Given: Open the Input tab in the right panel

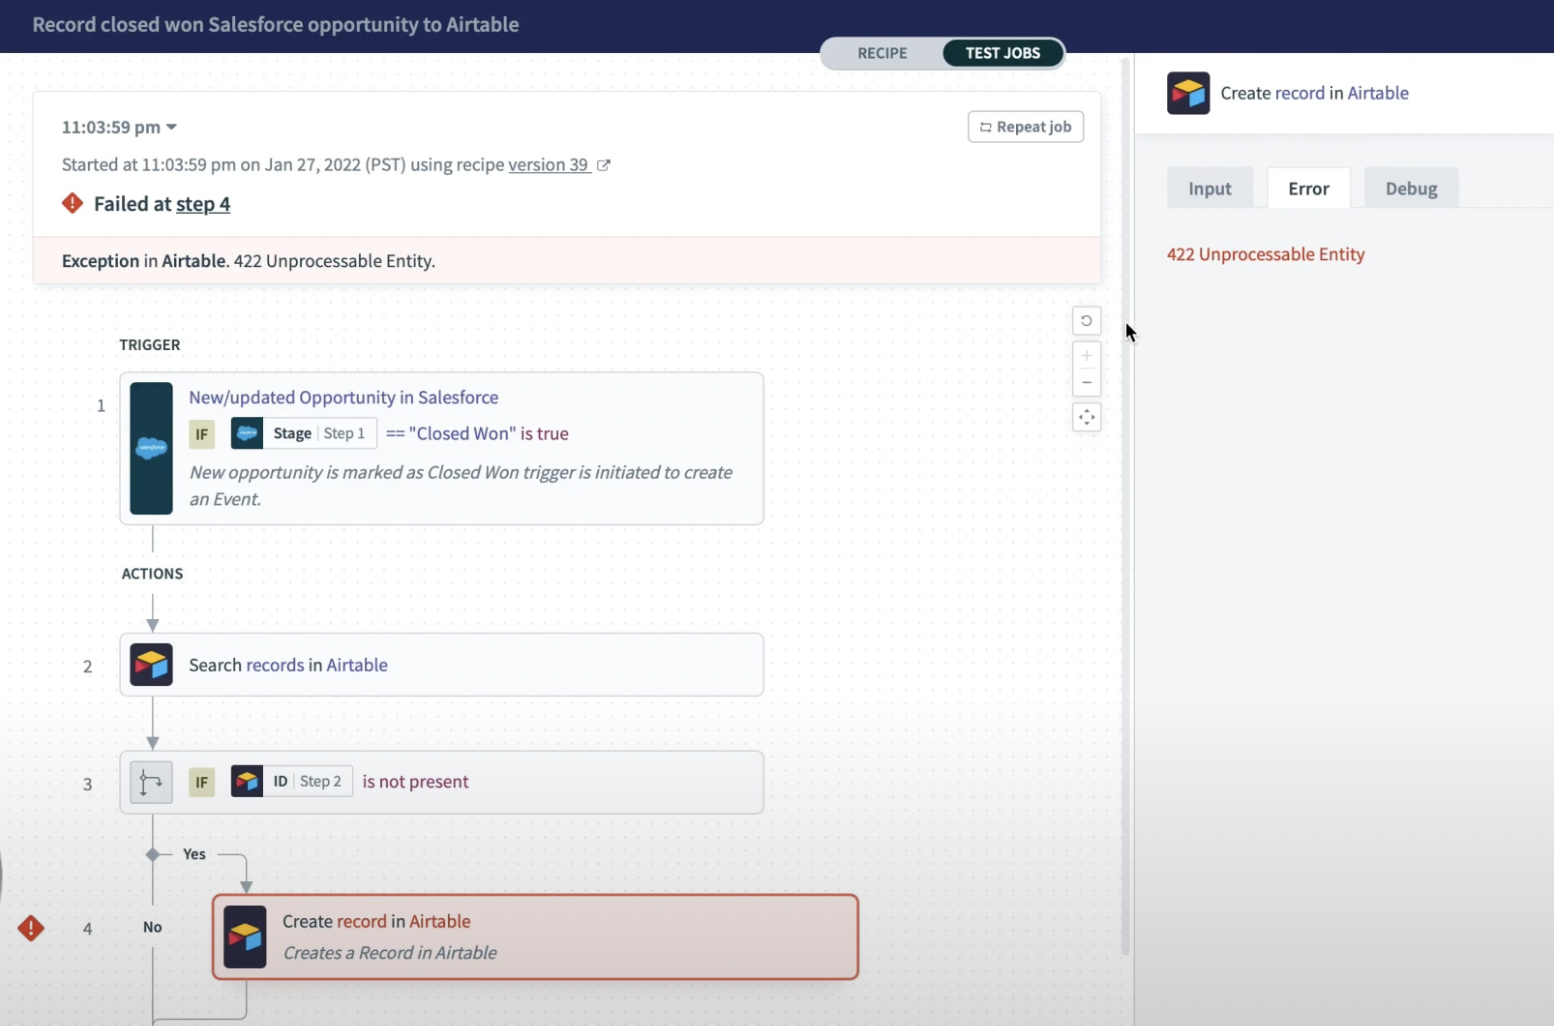Looking at the screenshot, I should [1210, 188].
